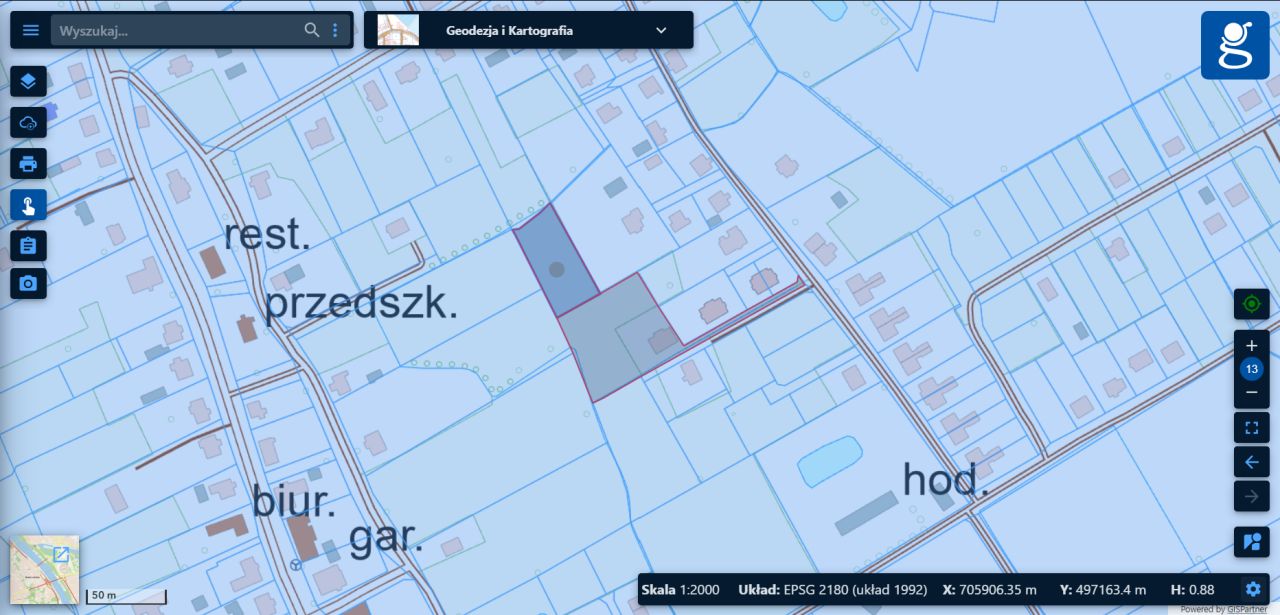Click the map comparison split icon
The height and width of the screenshot is (615, 1280).
[x=1251, y=542]
